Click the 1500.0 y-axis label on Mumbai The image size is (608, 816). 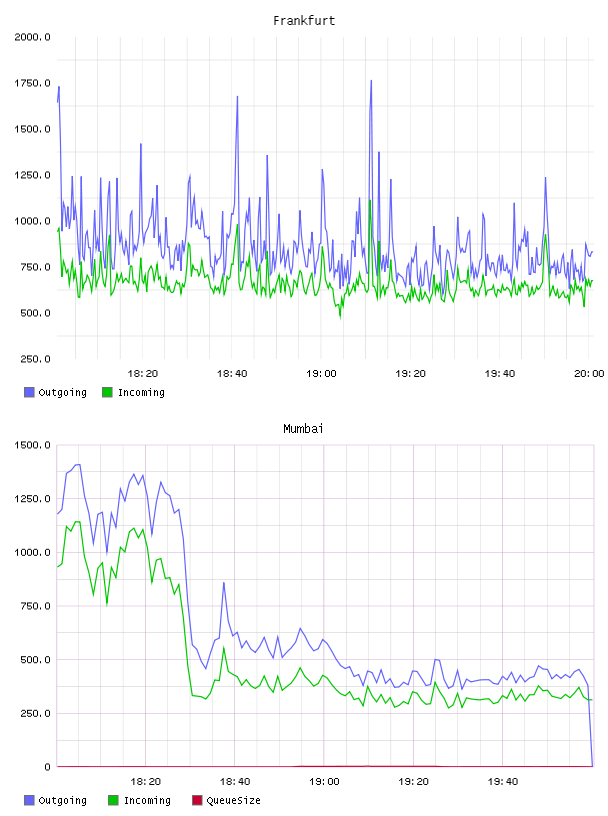click(32, 445)
